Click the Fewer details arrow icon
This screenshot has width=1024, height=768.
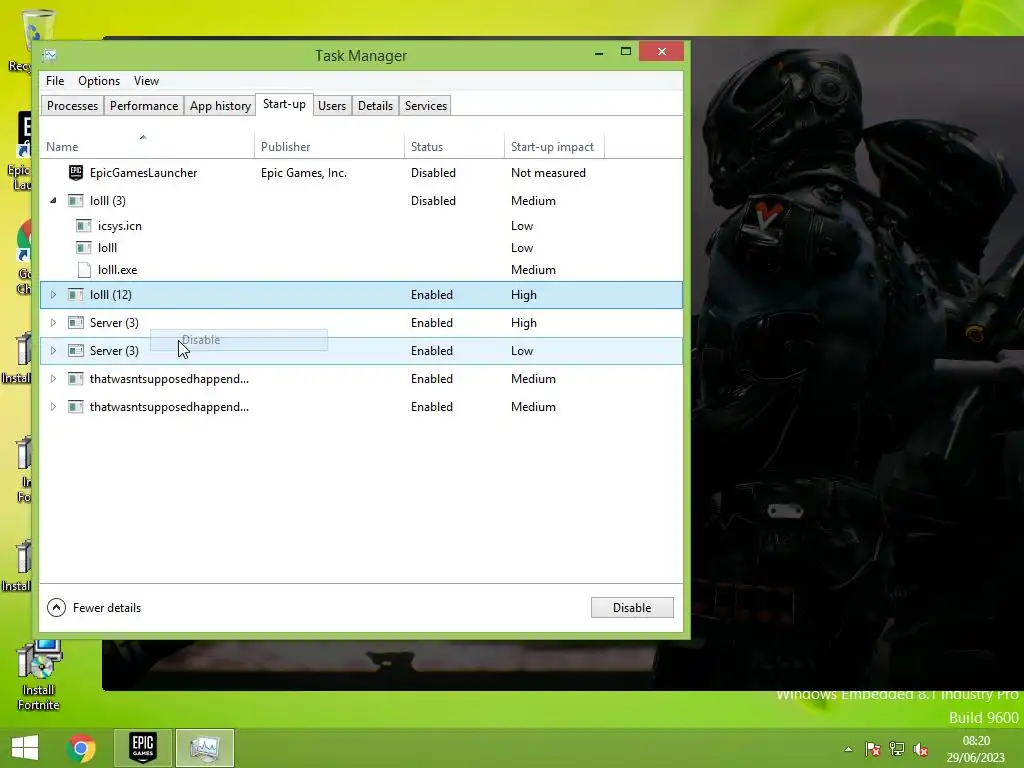56,607
